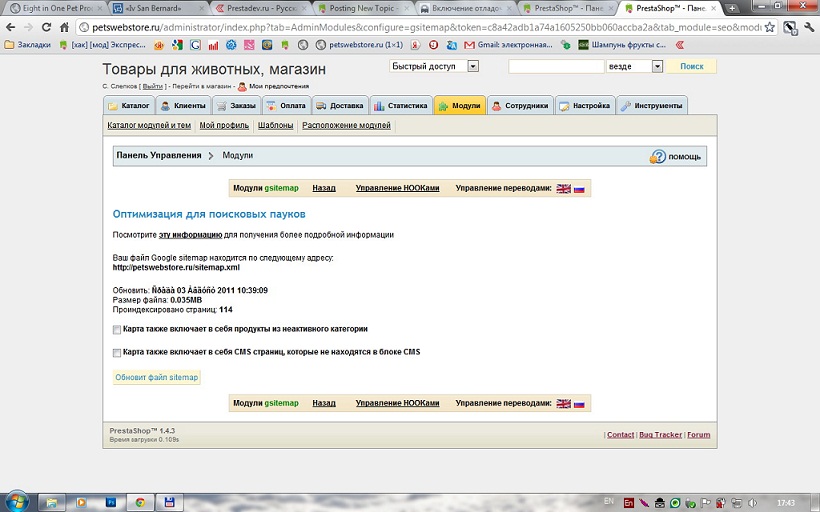Click the top Управление HOOKами link
The height and width of the screenshot is (512, 820).
[397, 188]
